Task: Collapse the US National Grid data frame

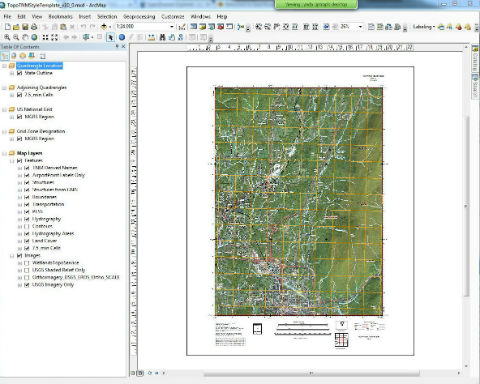Action: (4, 110)
